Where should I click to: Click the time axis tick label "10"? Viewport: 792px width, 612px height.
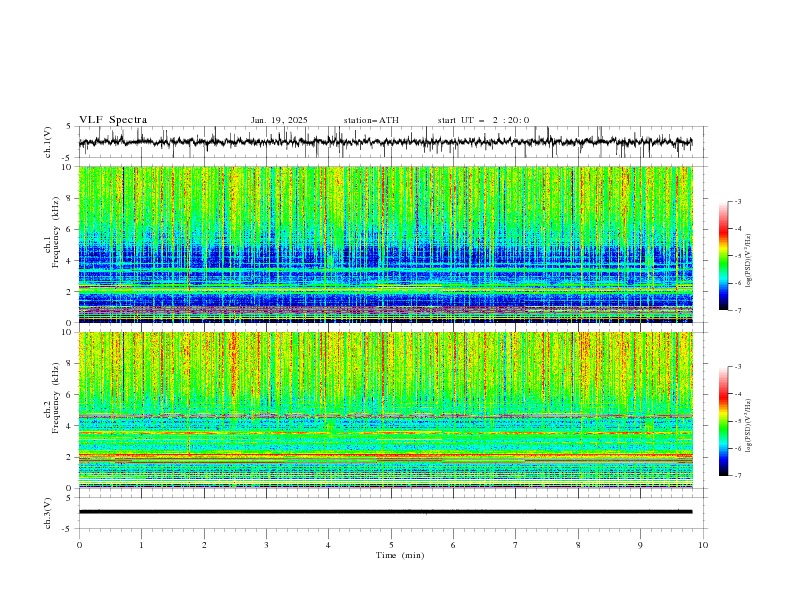[703, 545]
